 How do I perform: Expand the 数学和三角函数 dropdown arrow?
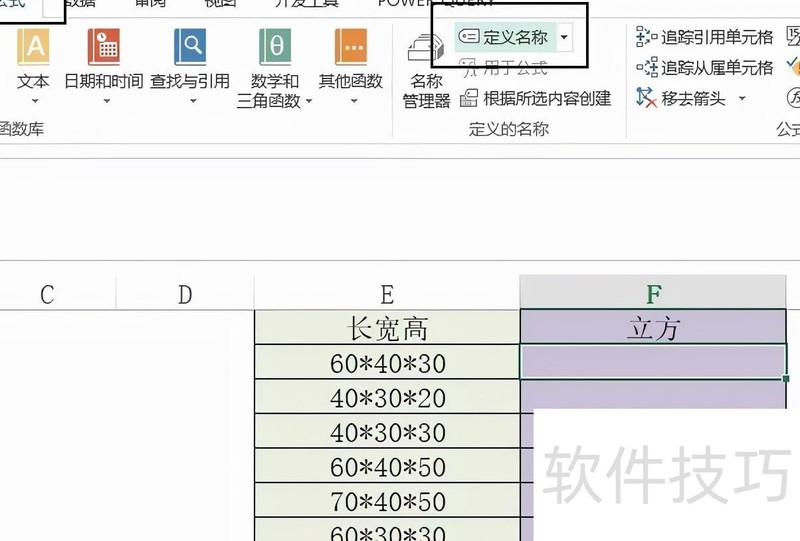pos(309,101)
